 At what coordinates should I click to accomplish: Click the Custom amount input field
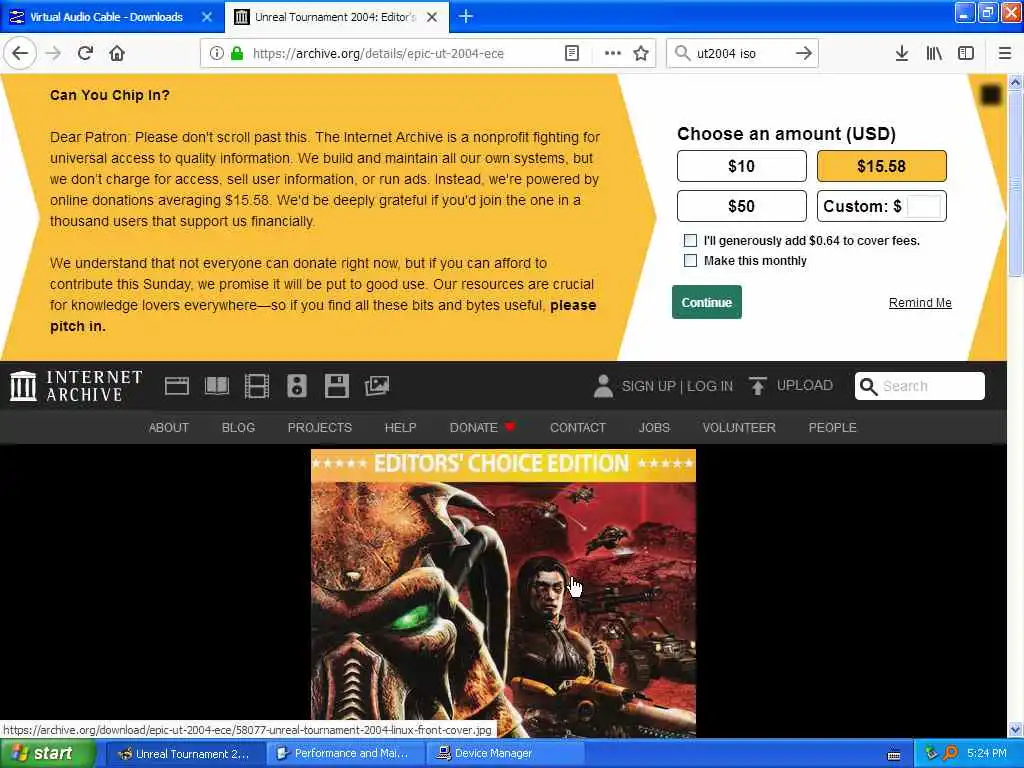point(923,206)
